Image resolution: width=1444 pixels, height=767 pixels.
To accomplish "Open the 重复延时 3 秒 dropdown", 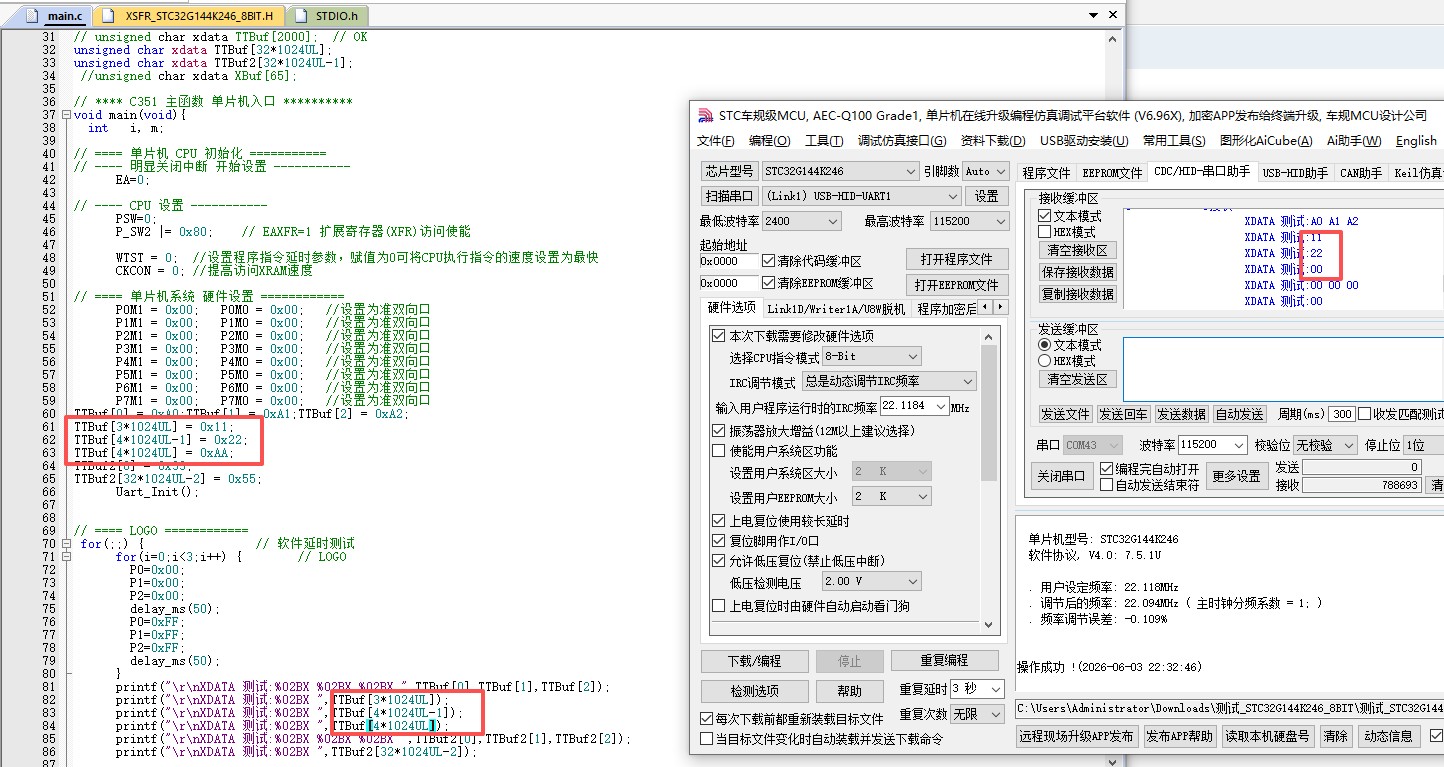I will point(976,689).
